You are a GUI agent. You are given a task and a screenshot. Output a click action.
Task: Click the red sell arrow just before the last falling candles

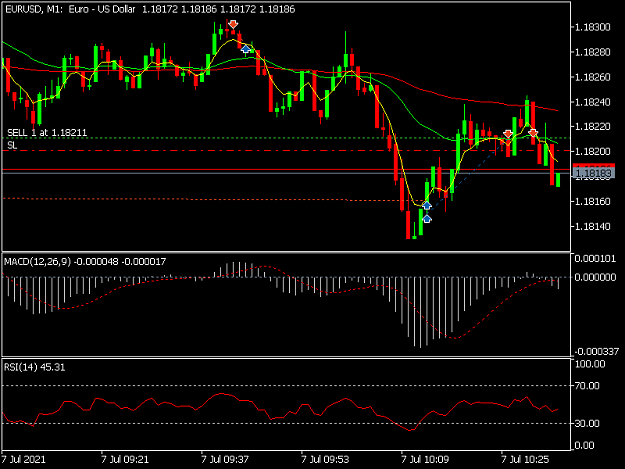point(533,133)
